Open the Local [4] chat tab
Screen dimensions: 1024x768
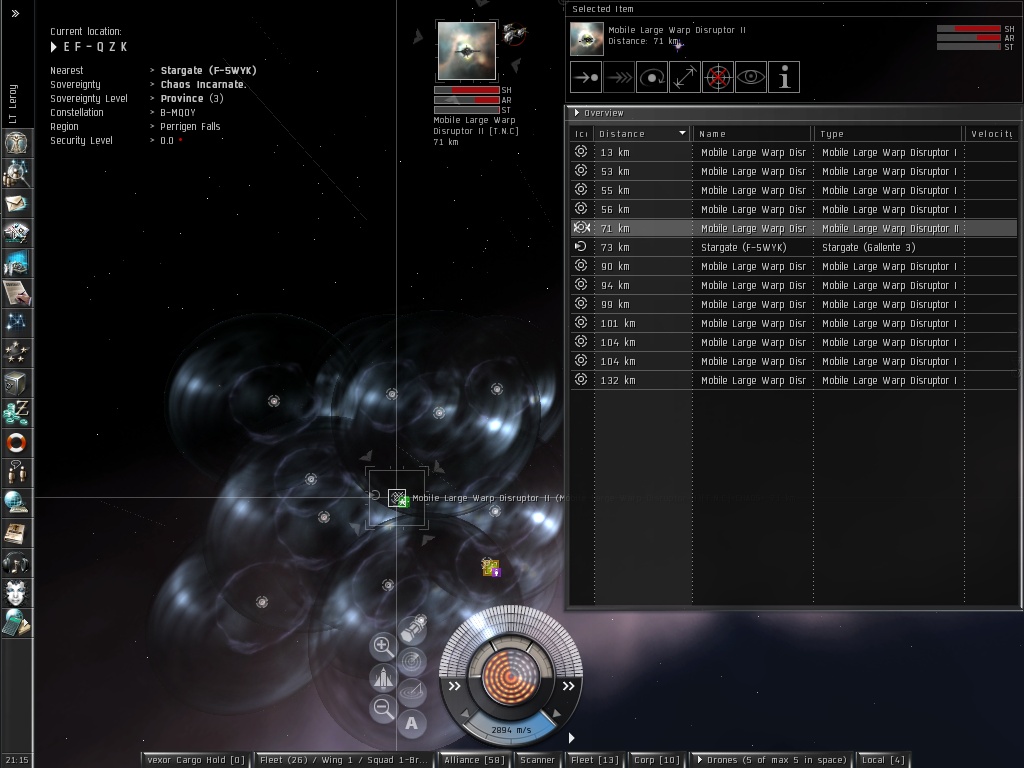click(883, 760)
